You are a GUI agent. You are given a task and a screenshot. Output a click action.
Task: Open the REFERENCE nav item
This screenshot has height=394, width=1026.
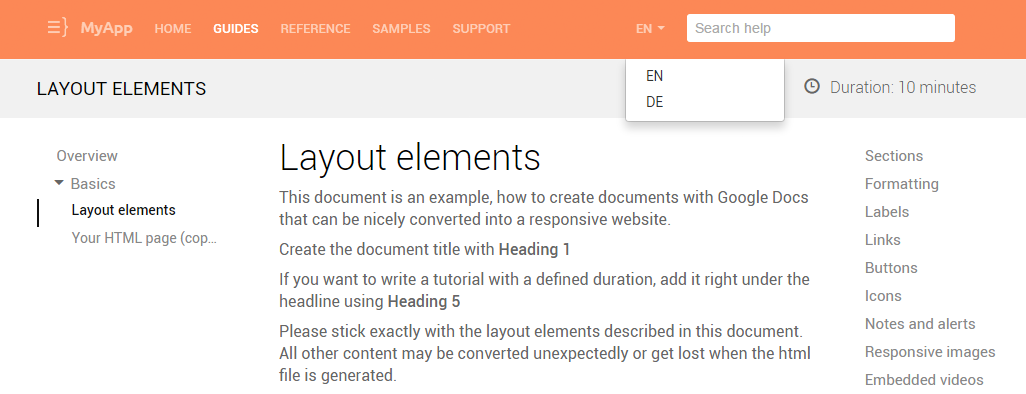pyautogui.click(x=315, y=29)
